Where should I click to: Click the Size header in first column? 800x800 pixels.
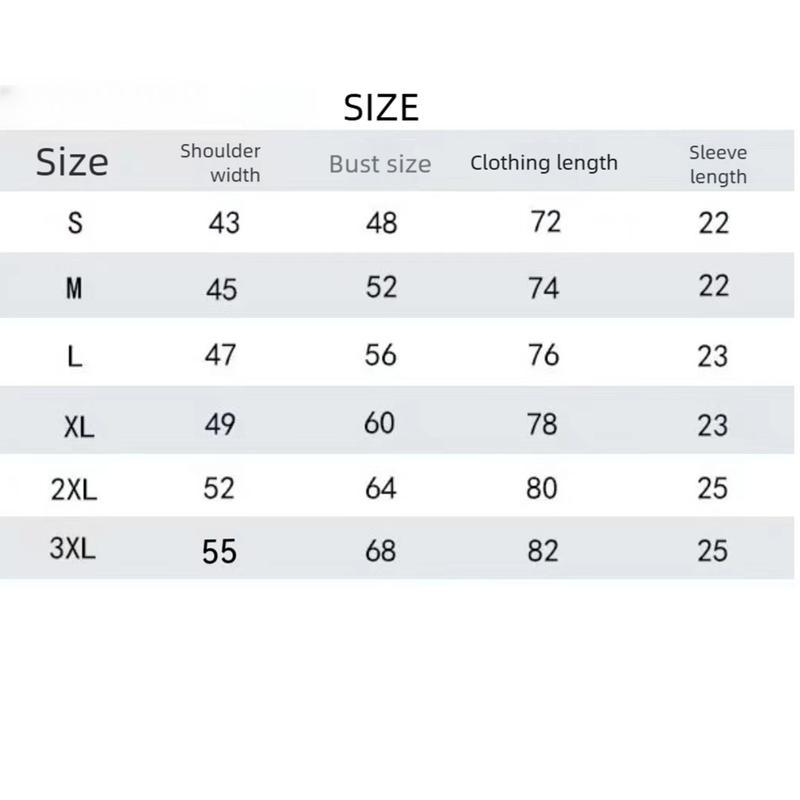pyautogui.click(x=72, y=162)
